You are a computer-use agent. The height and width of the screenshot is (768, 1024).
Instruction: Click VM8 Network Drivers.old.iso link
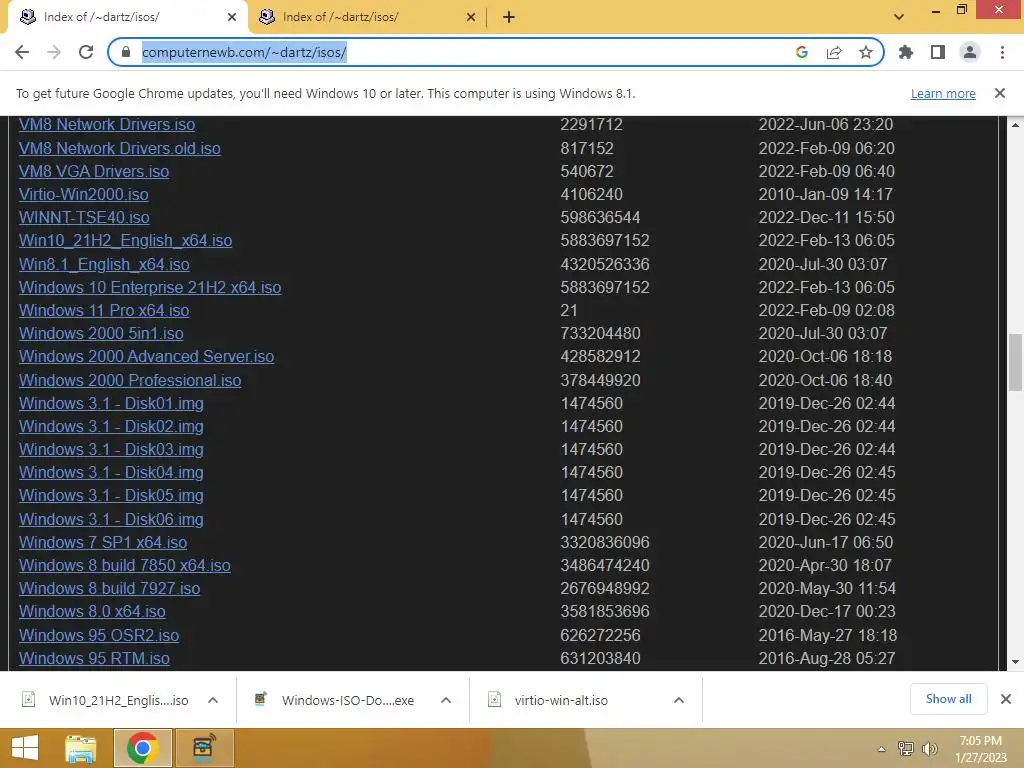tap(120, 148)
